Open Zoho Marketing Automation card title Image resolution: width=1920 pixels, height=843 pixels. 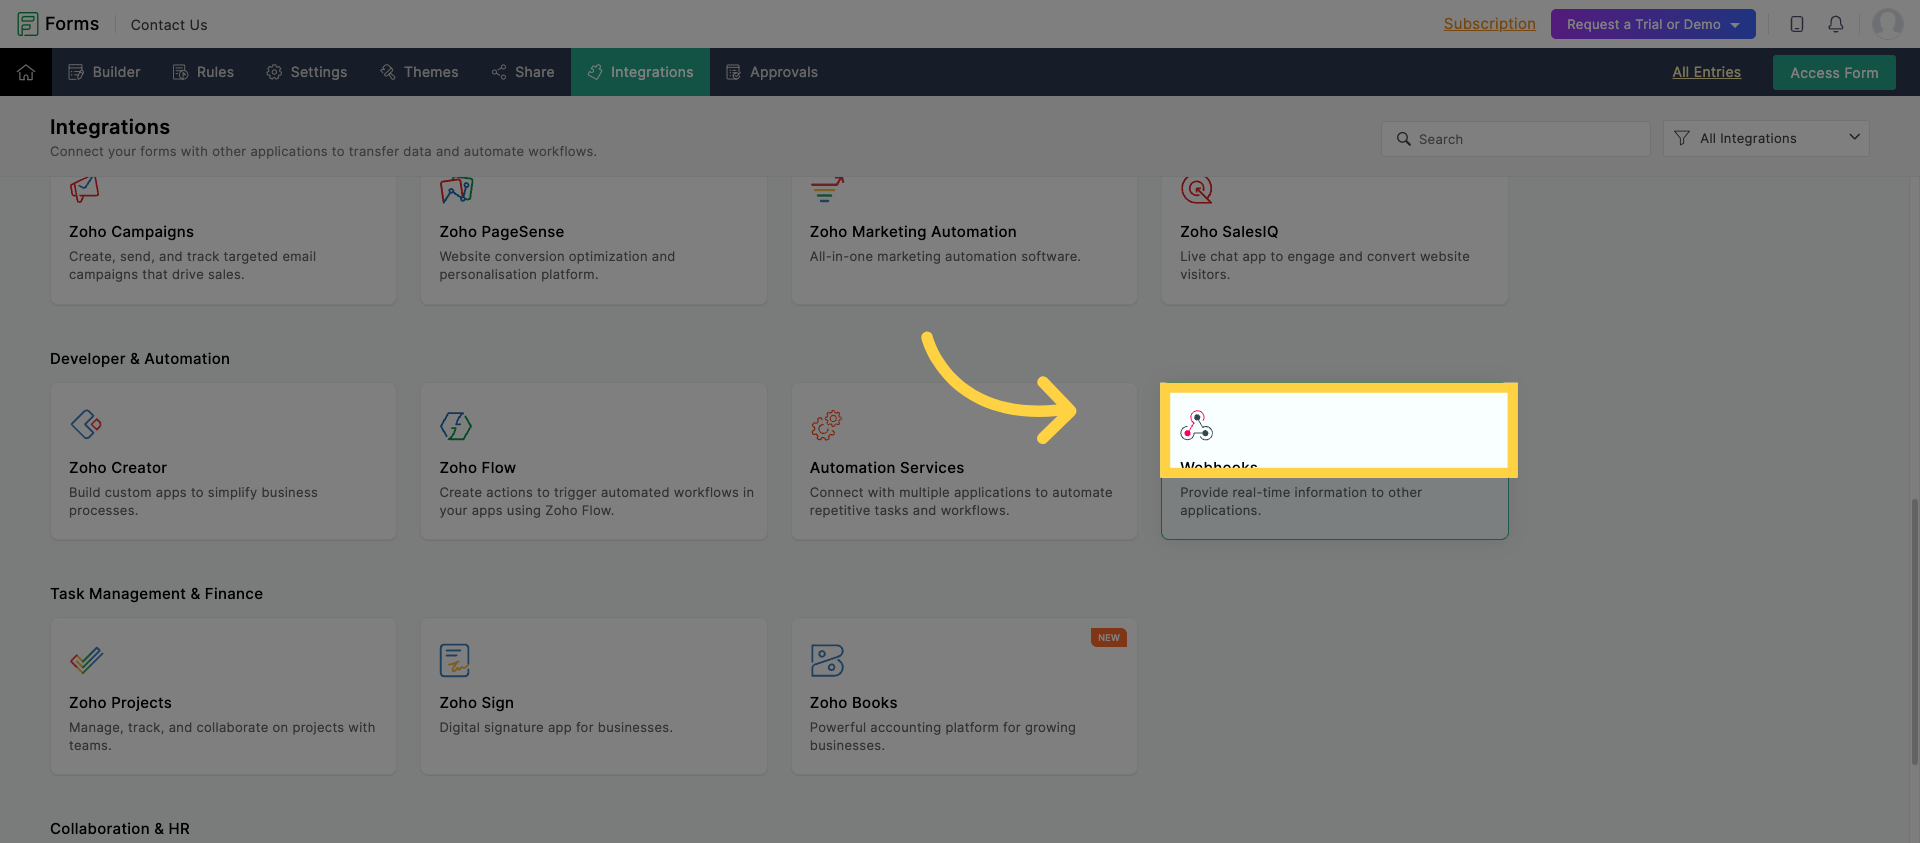click(913, 232)
